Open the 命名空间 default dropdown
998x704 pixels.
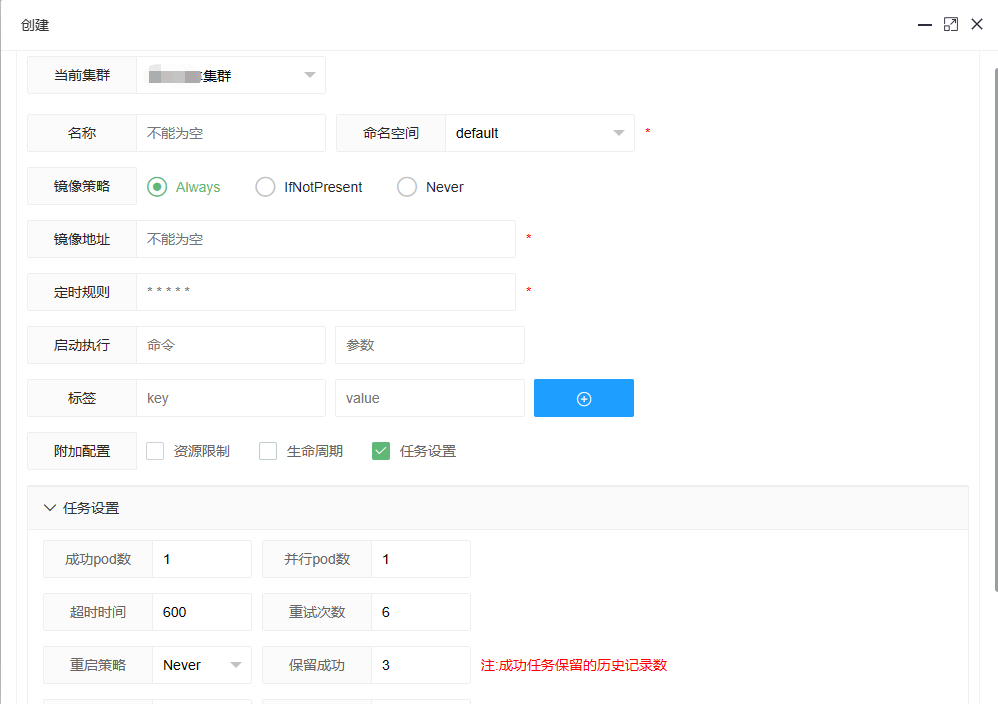pos(540,133)
